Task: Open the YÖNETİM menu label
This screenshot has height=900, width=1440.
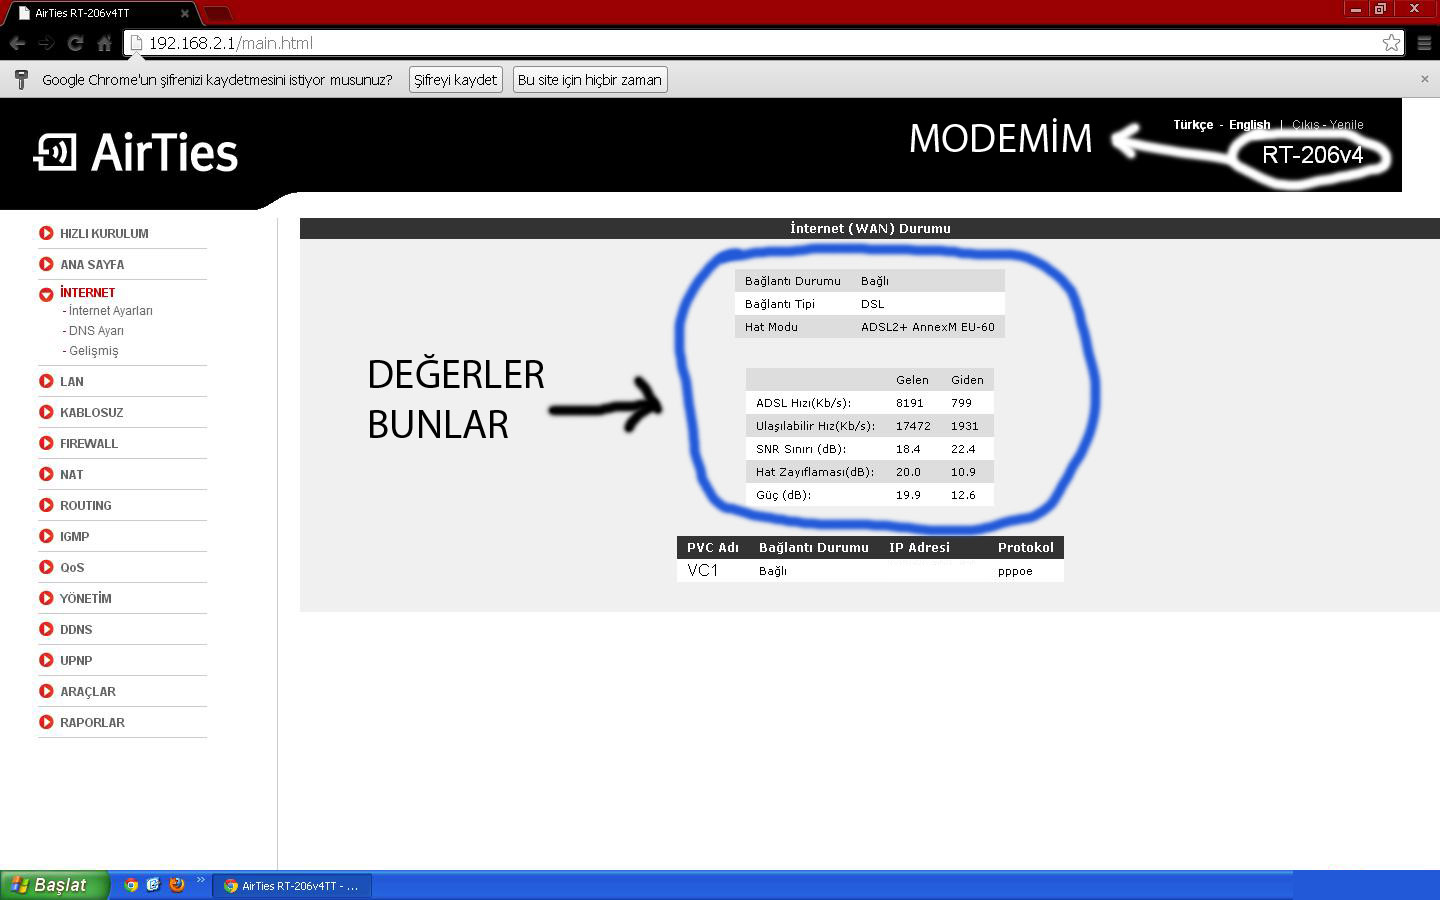Action: [86, 598]
